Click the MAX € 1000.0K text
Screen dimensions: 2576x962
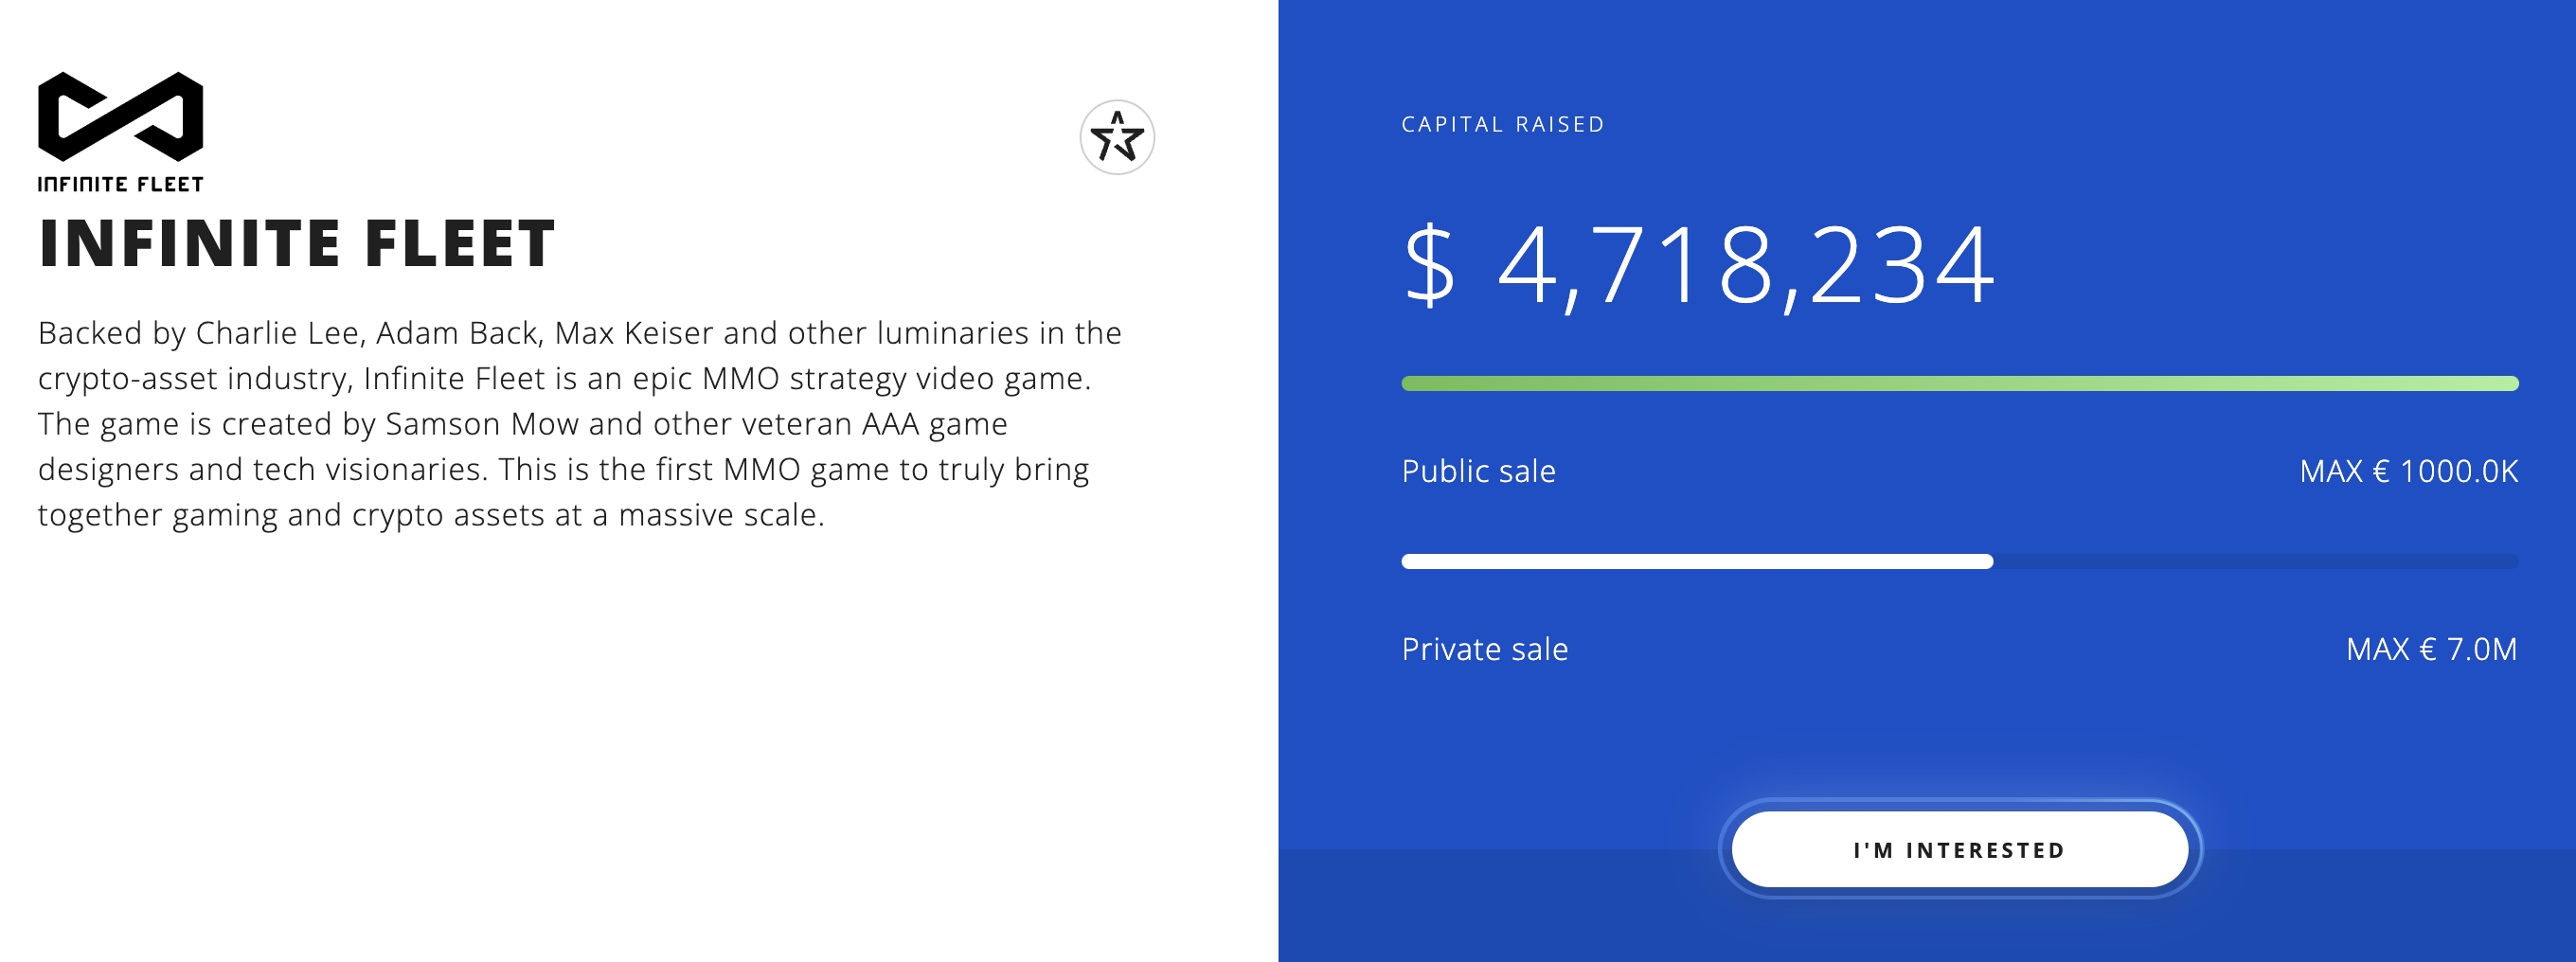pyautogui.click(x=2408, y=471)
